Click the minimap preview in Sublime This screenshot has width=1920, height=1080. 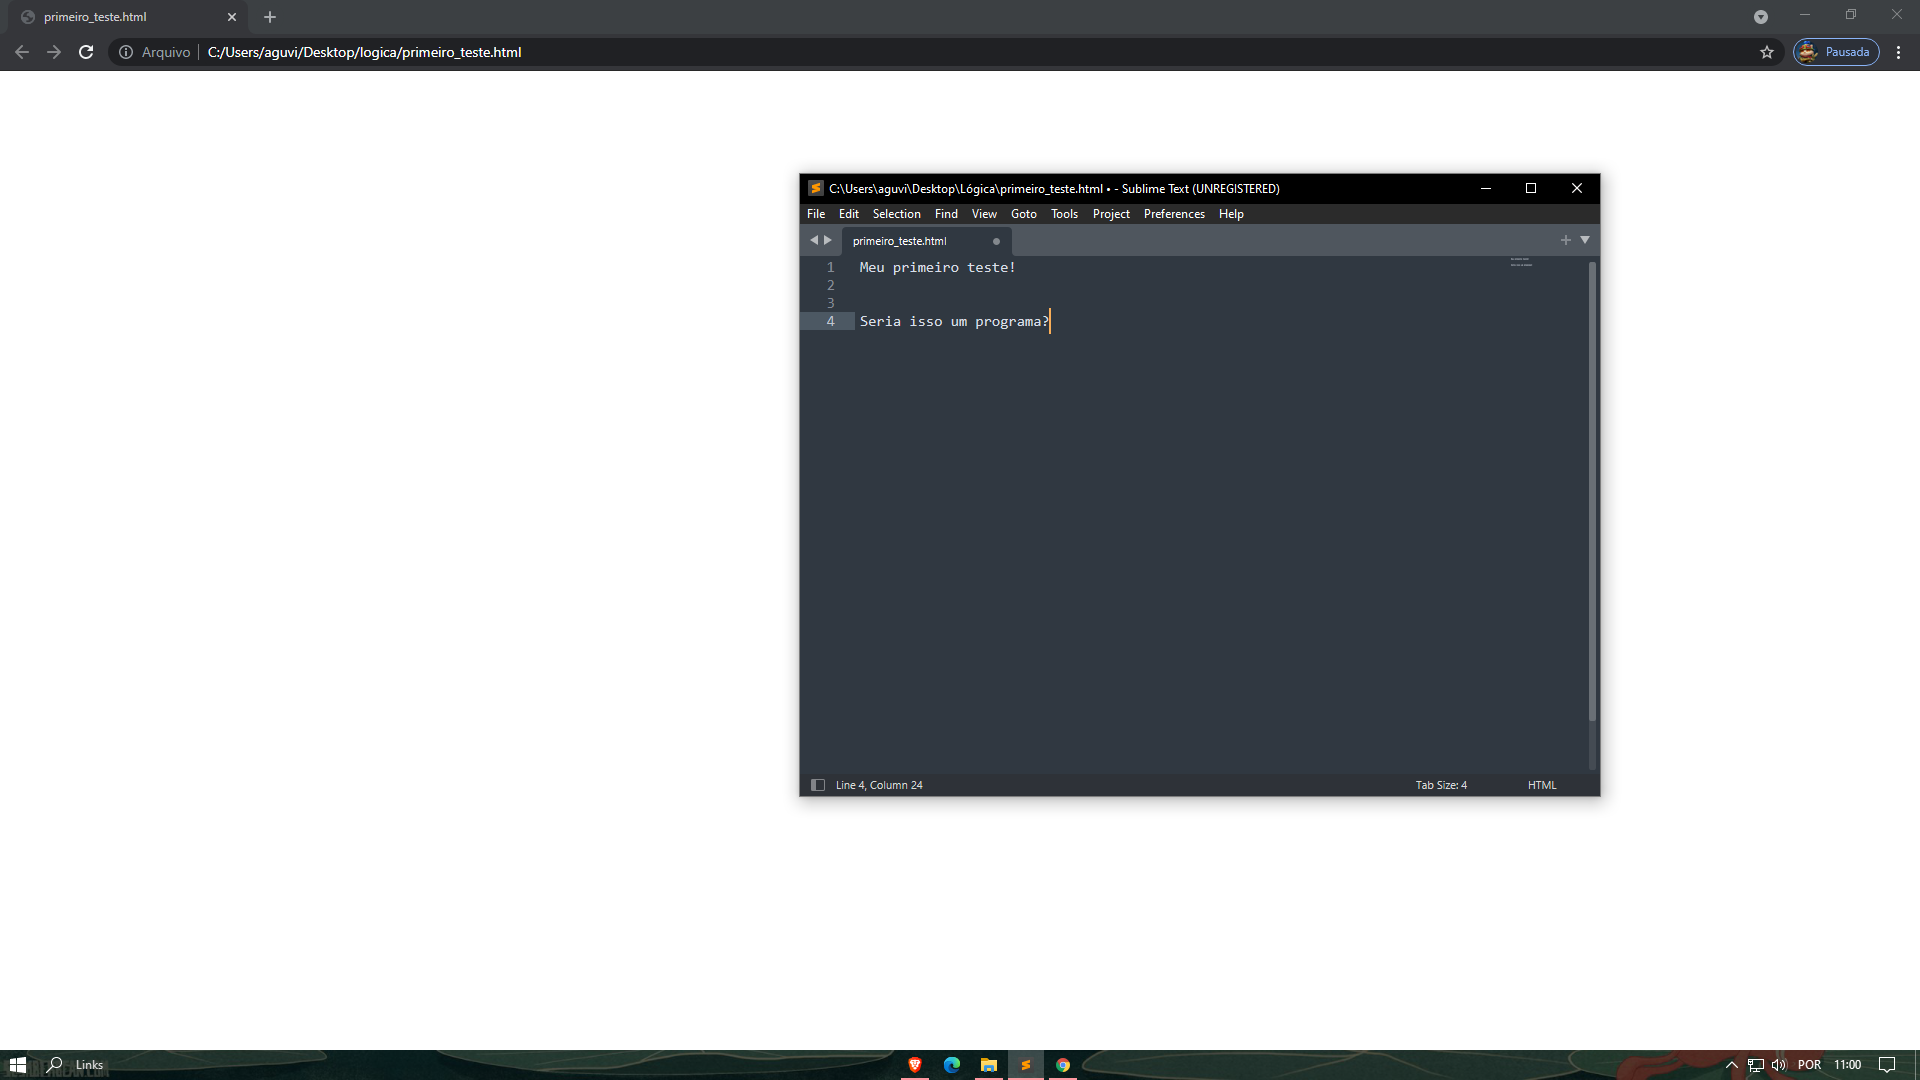coord(1521,262)
